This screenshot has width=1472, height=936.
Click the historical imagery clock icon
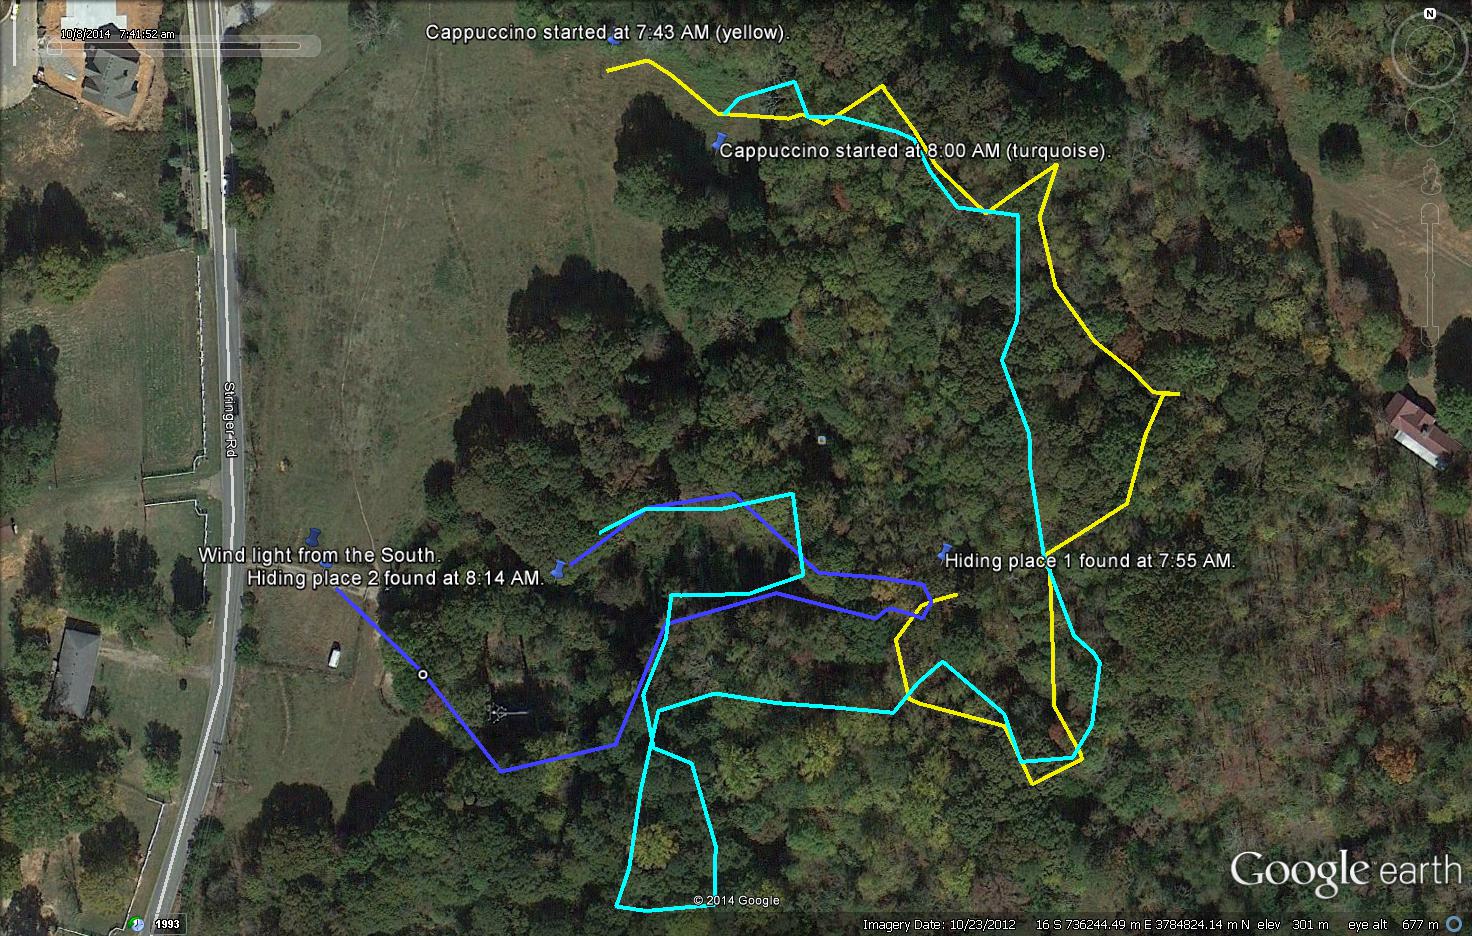point(136,923)
